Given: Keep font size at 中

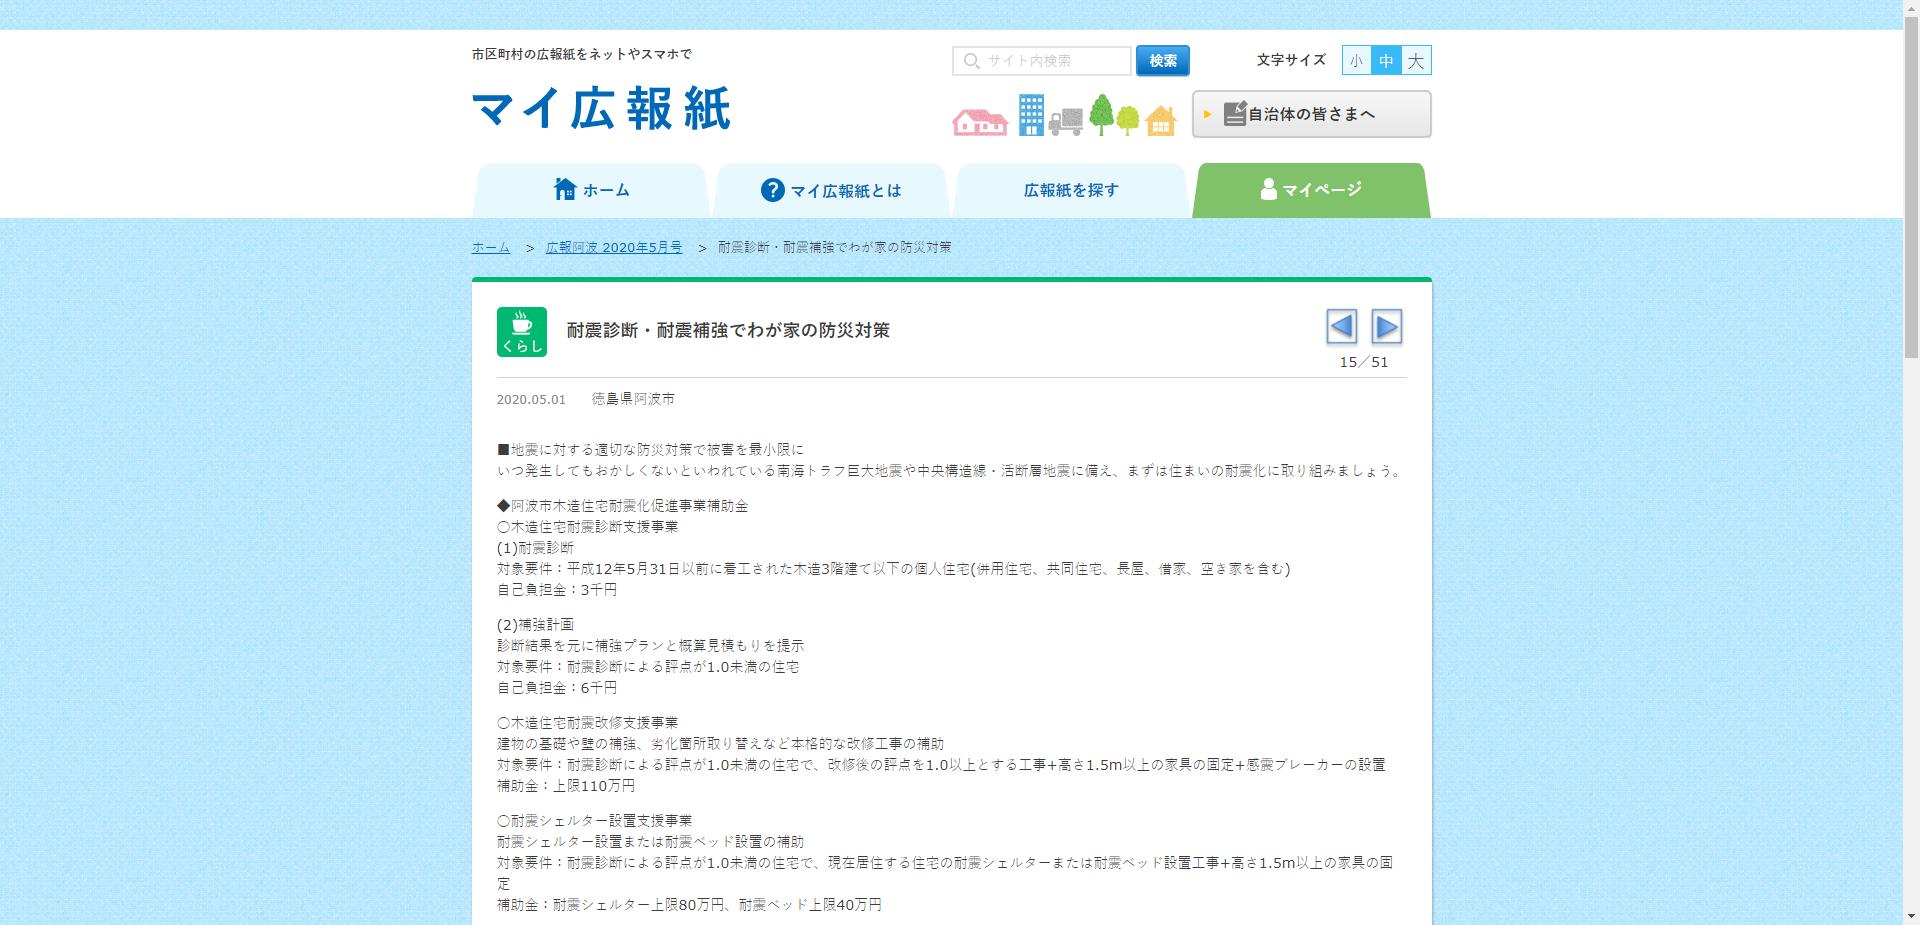Looking at the screenshot, I should [1386, 60].
